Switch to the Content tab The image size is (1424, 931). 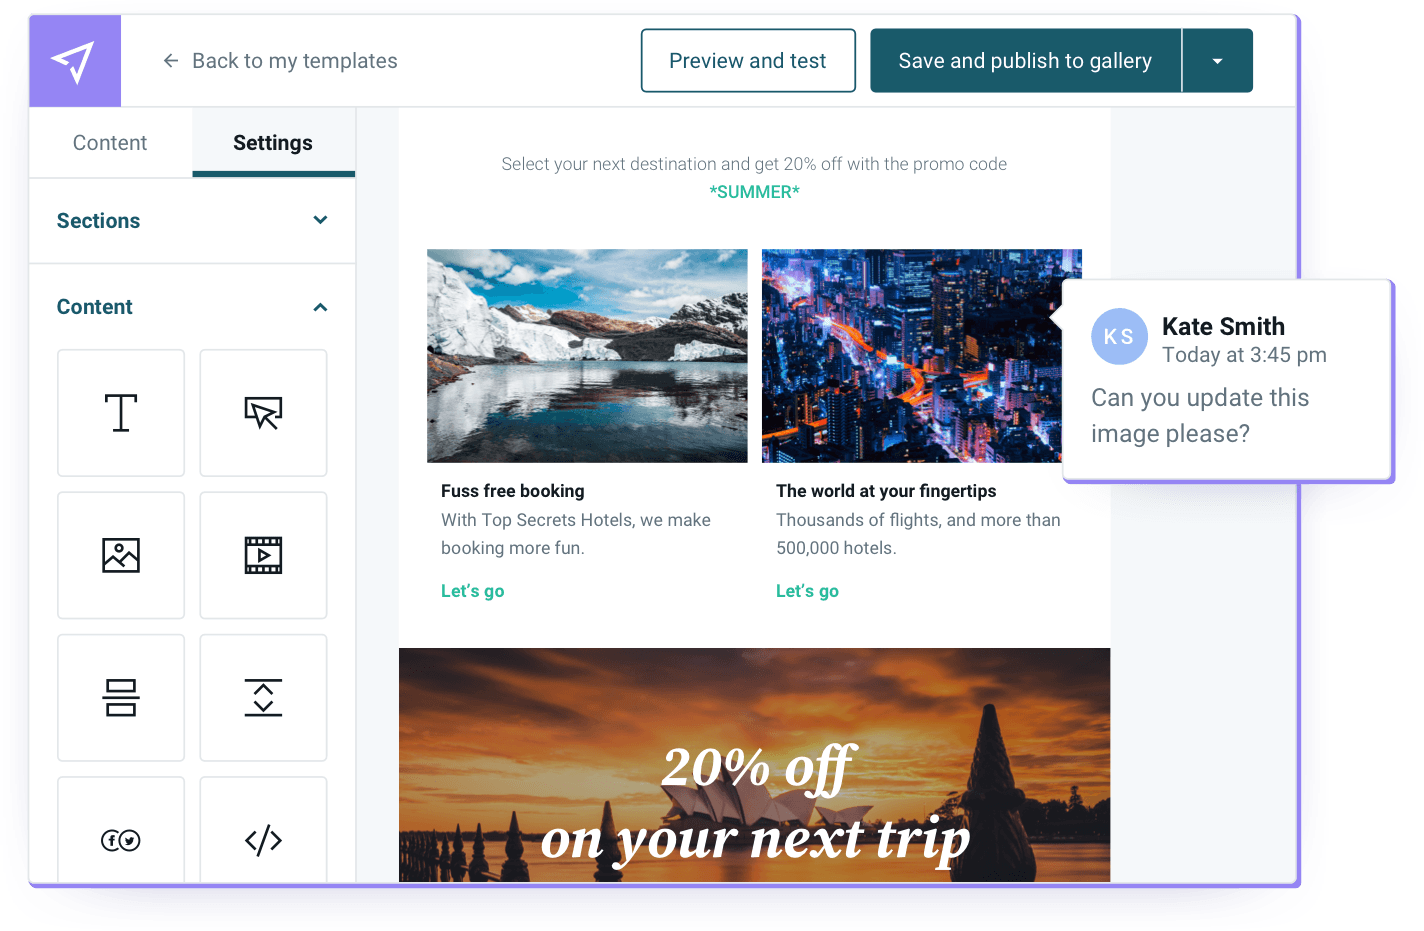pos(110,143)
